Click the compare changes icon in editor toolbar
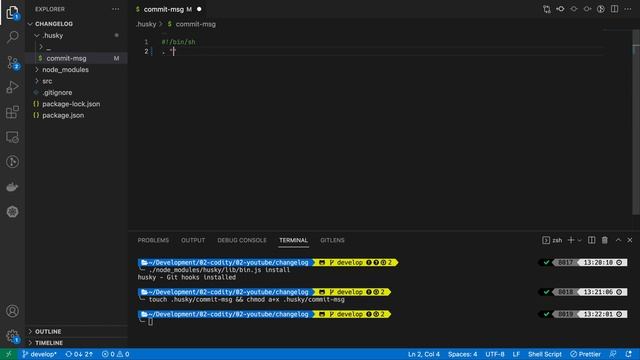The image size is (640, 360). [547, 9]
